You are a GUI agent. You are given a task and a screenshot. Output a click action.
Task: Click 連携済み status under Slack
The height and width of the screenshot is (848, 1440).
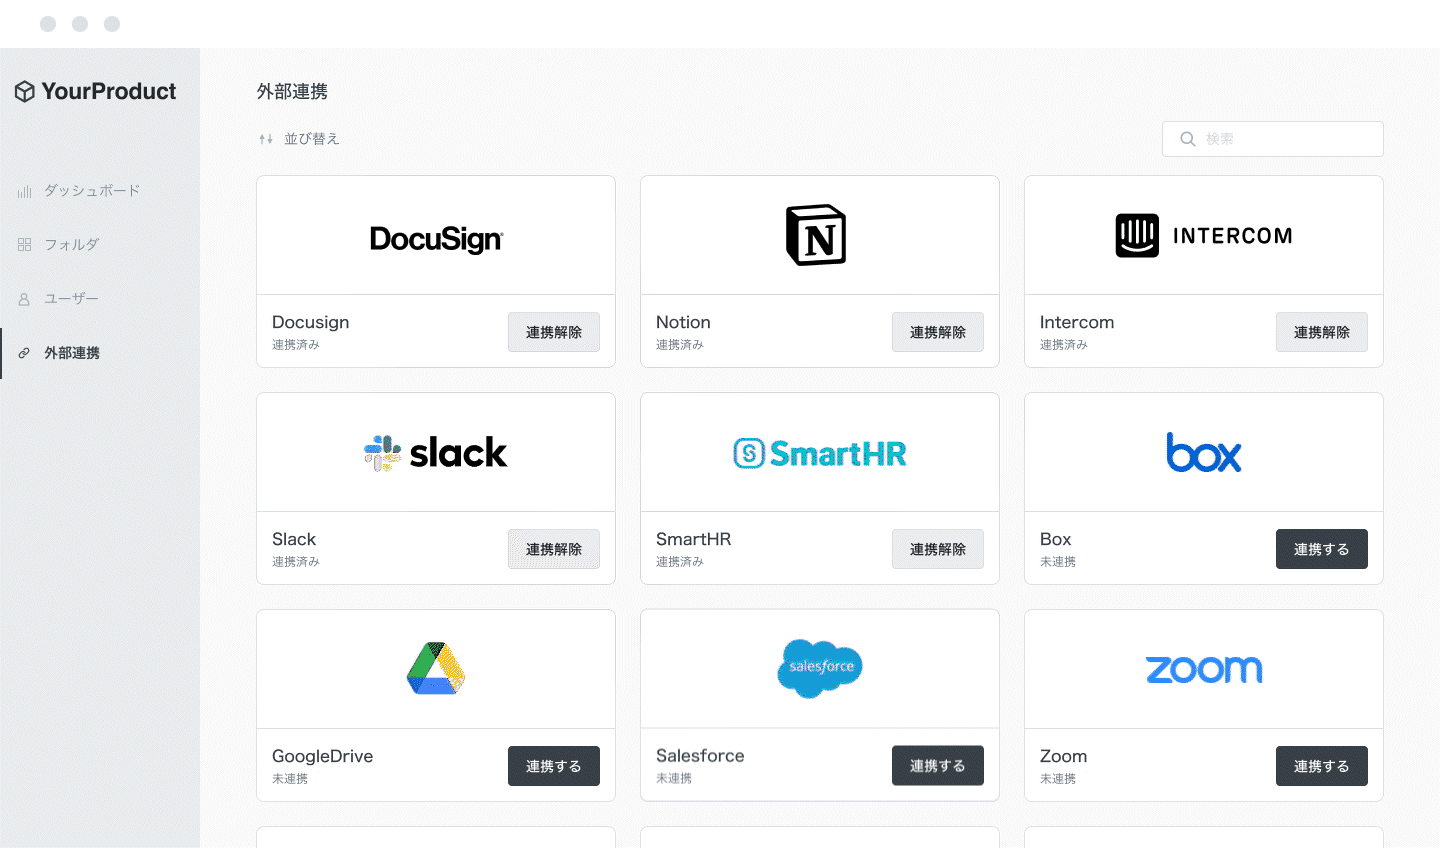(x=296, y=562)
